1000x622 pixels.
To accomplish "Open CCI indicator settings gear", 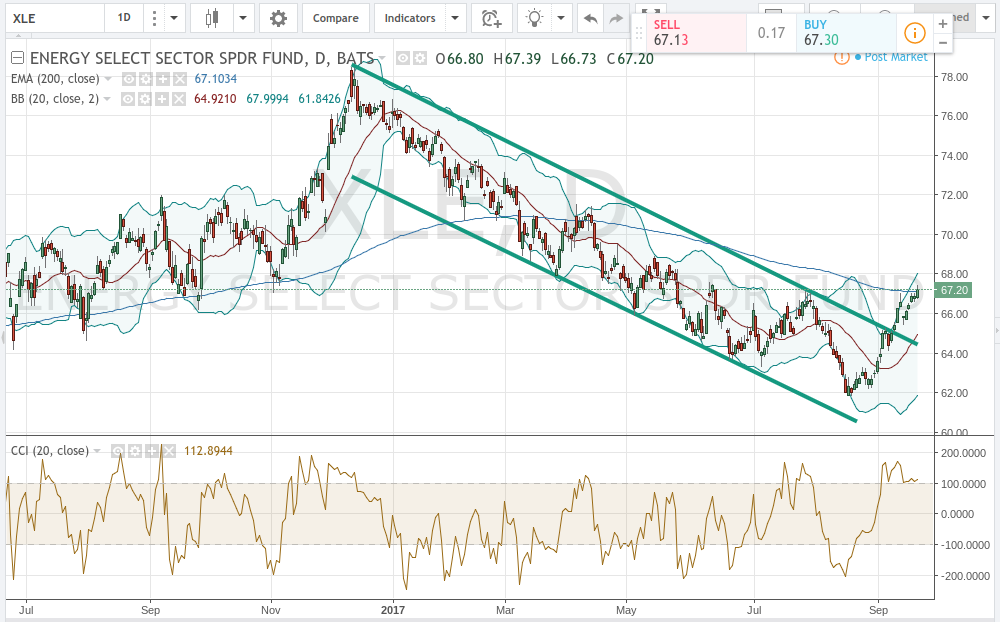I will coord(135,451).
